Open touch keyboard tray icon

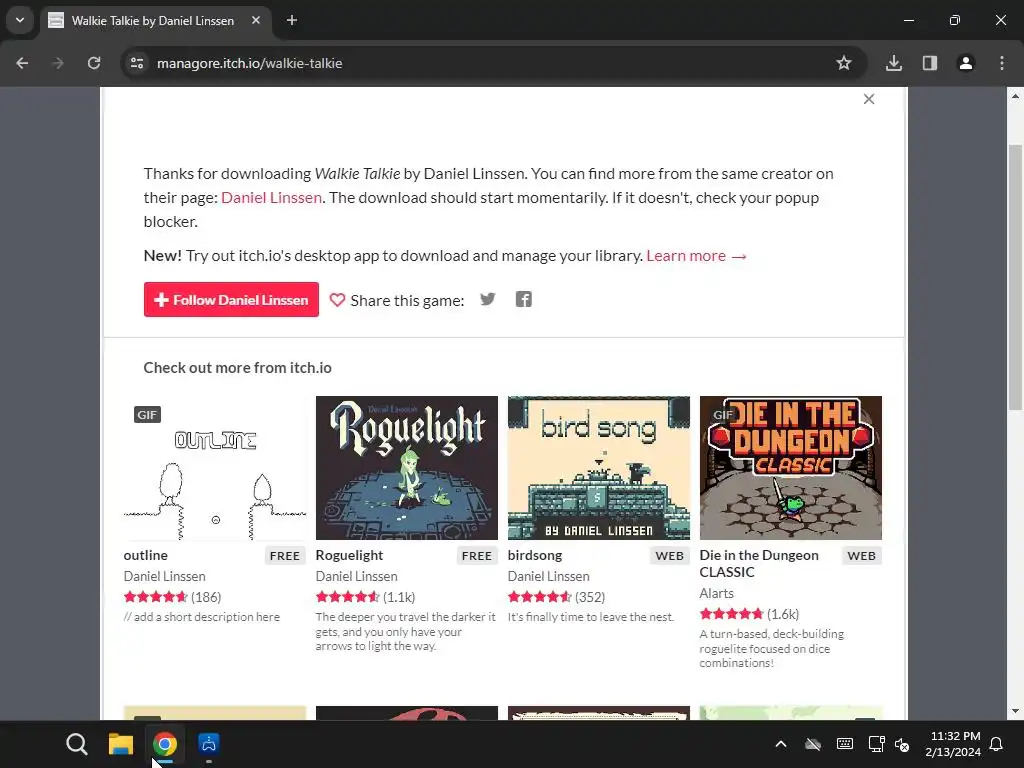(845, 744)
